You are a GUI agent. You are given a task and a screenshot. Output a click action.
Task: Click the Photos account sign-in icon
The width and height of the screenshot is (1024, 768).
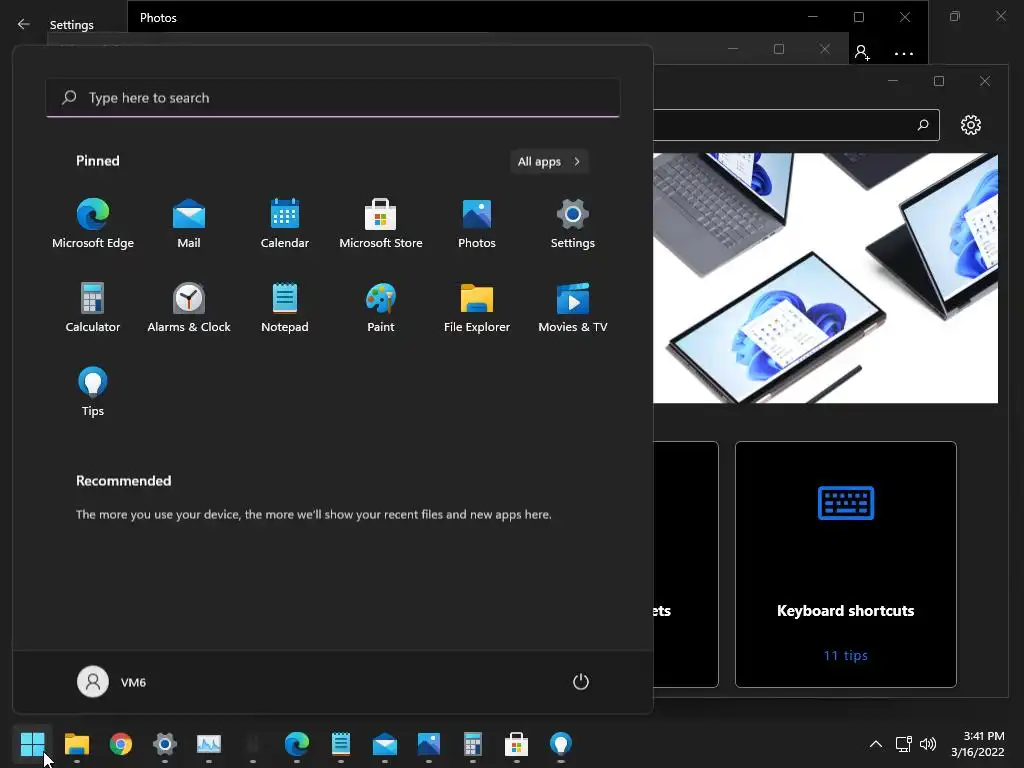862,53
